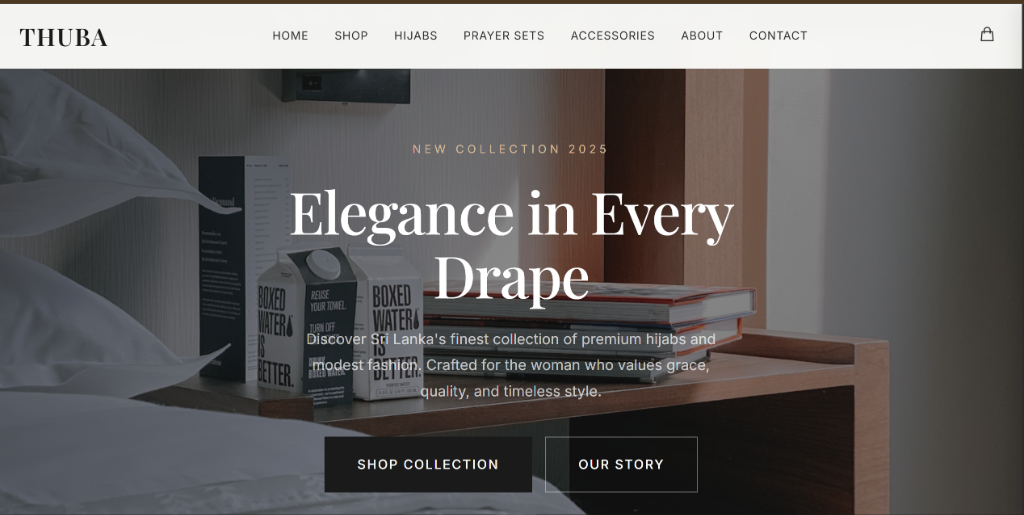The height and width of the screenshot is (515, 1024).
Task: Open the shopping bag cart icon
Action: tap(987, 35)
